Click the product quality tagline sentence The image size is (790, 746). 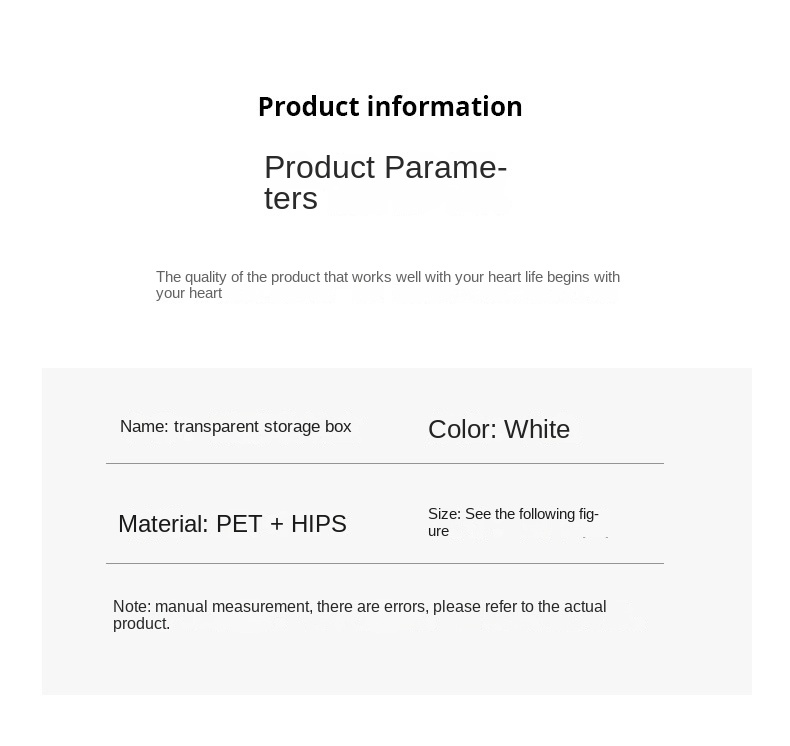point(387,285)
